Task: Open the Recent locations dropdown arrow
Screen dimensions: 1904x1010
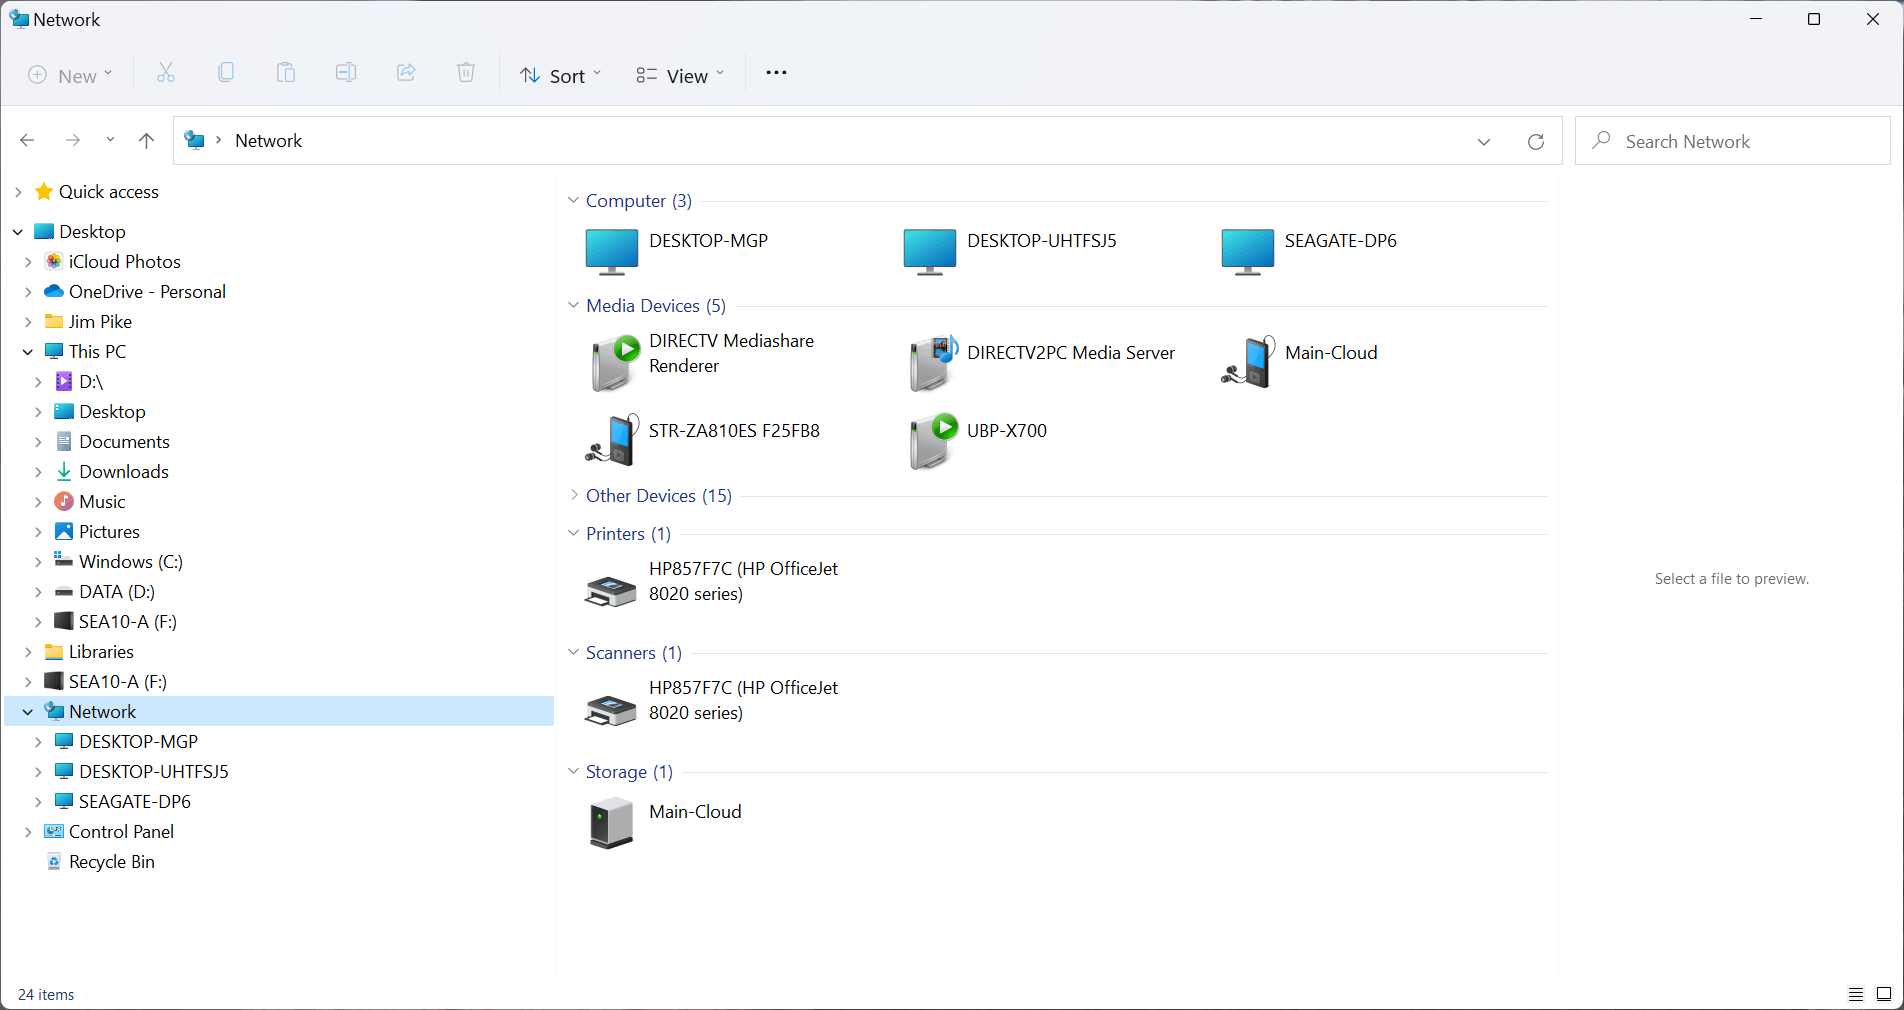Action: pyautogui.click(x=110, y=140)
